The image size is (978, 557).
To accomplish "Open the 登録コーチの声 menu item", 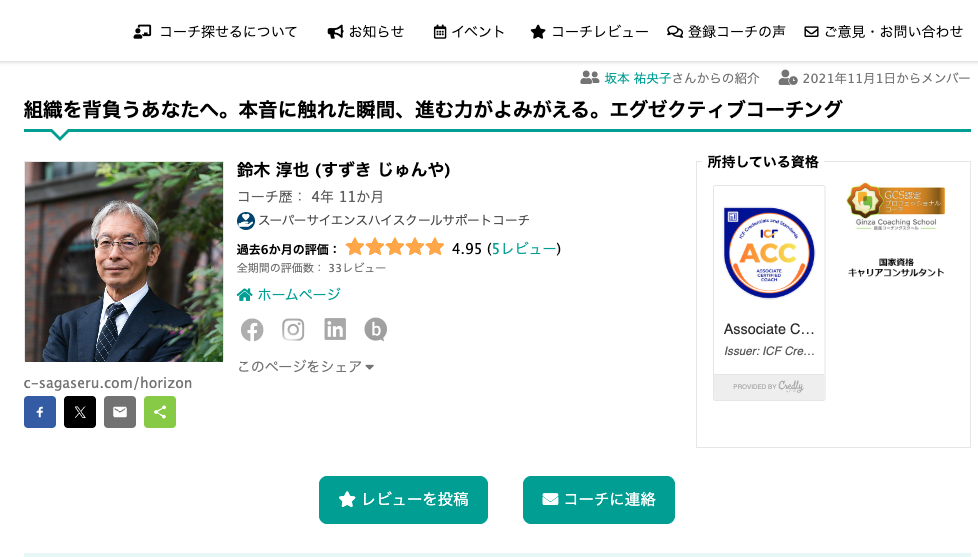I will (x=726, y=32).
